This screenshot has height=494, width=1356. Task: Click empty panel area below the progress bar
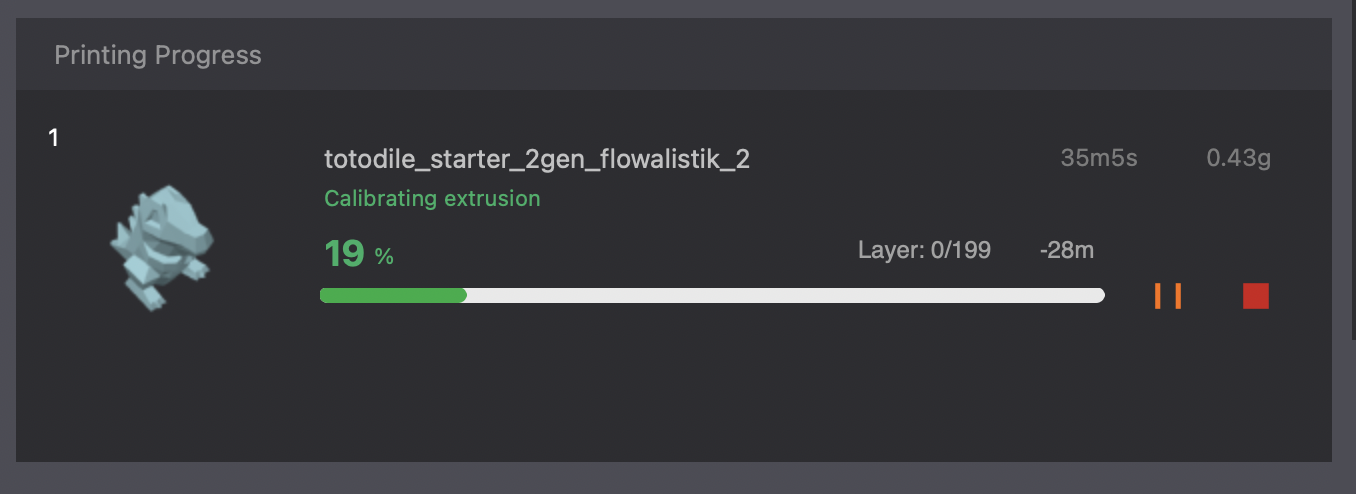click(700, 390)
